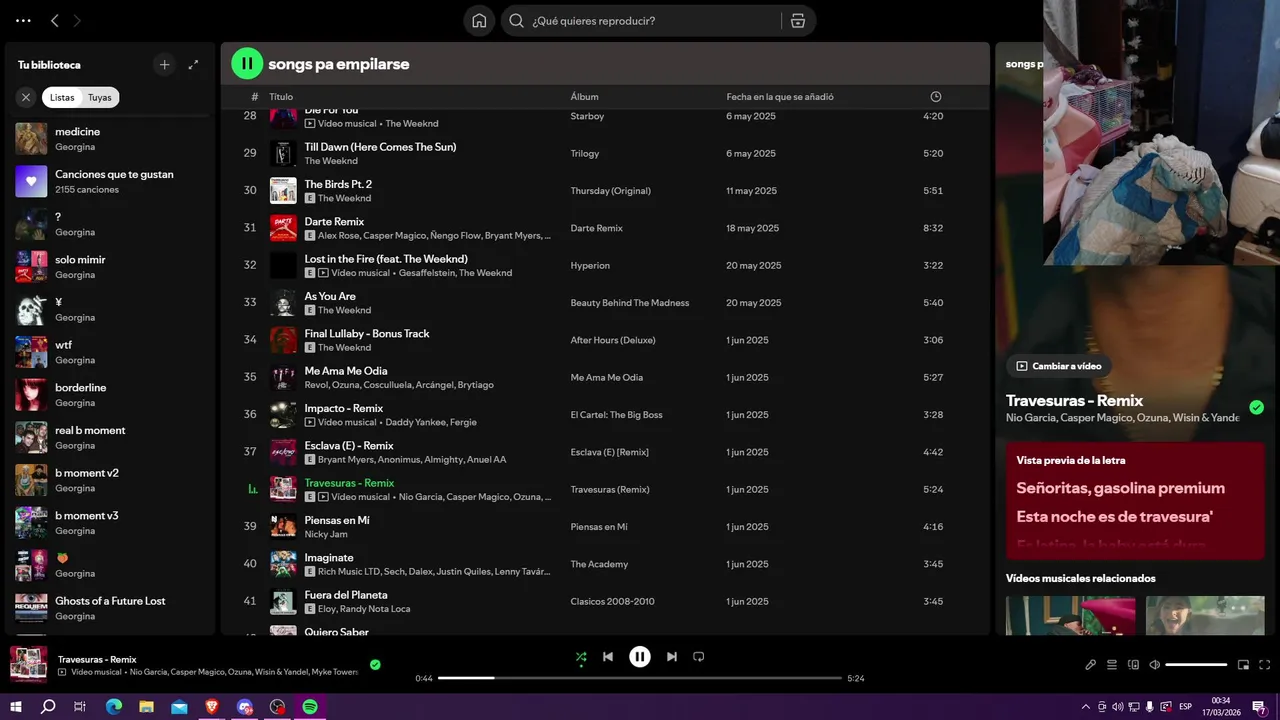Skip to the previous track
This screenshot has height=720, width=1280.
[608, 657]
